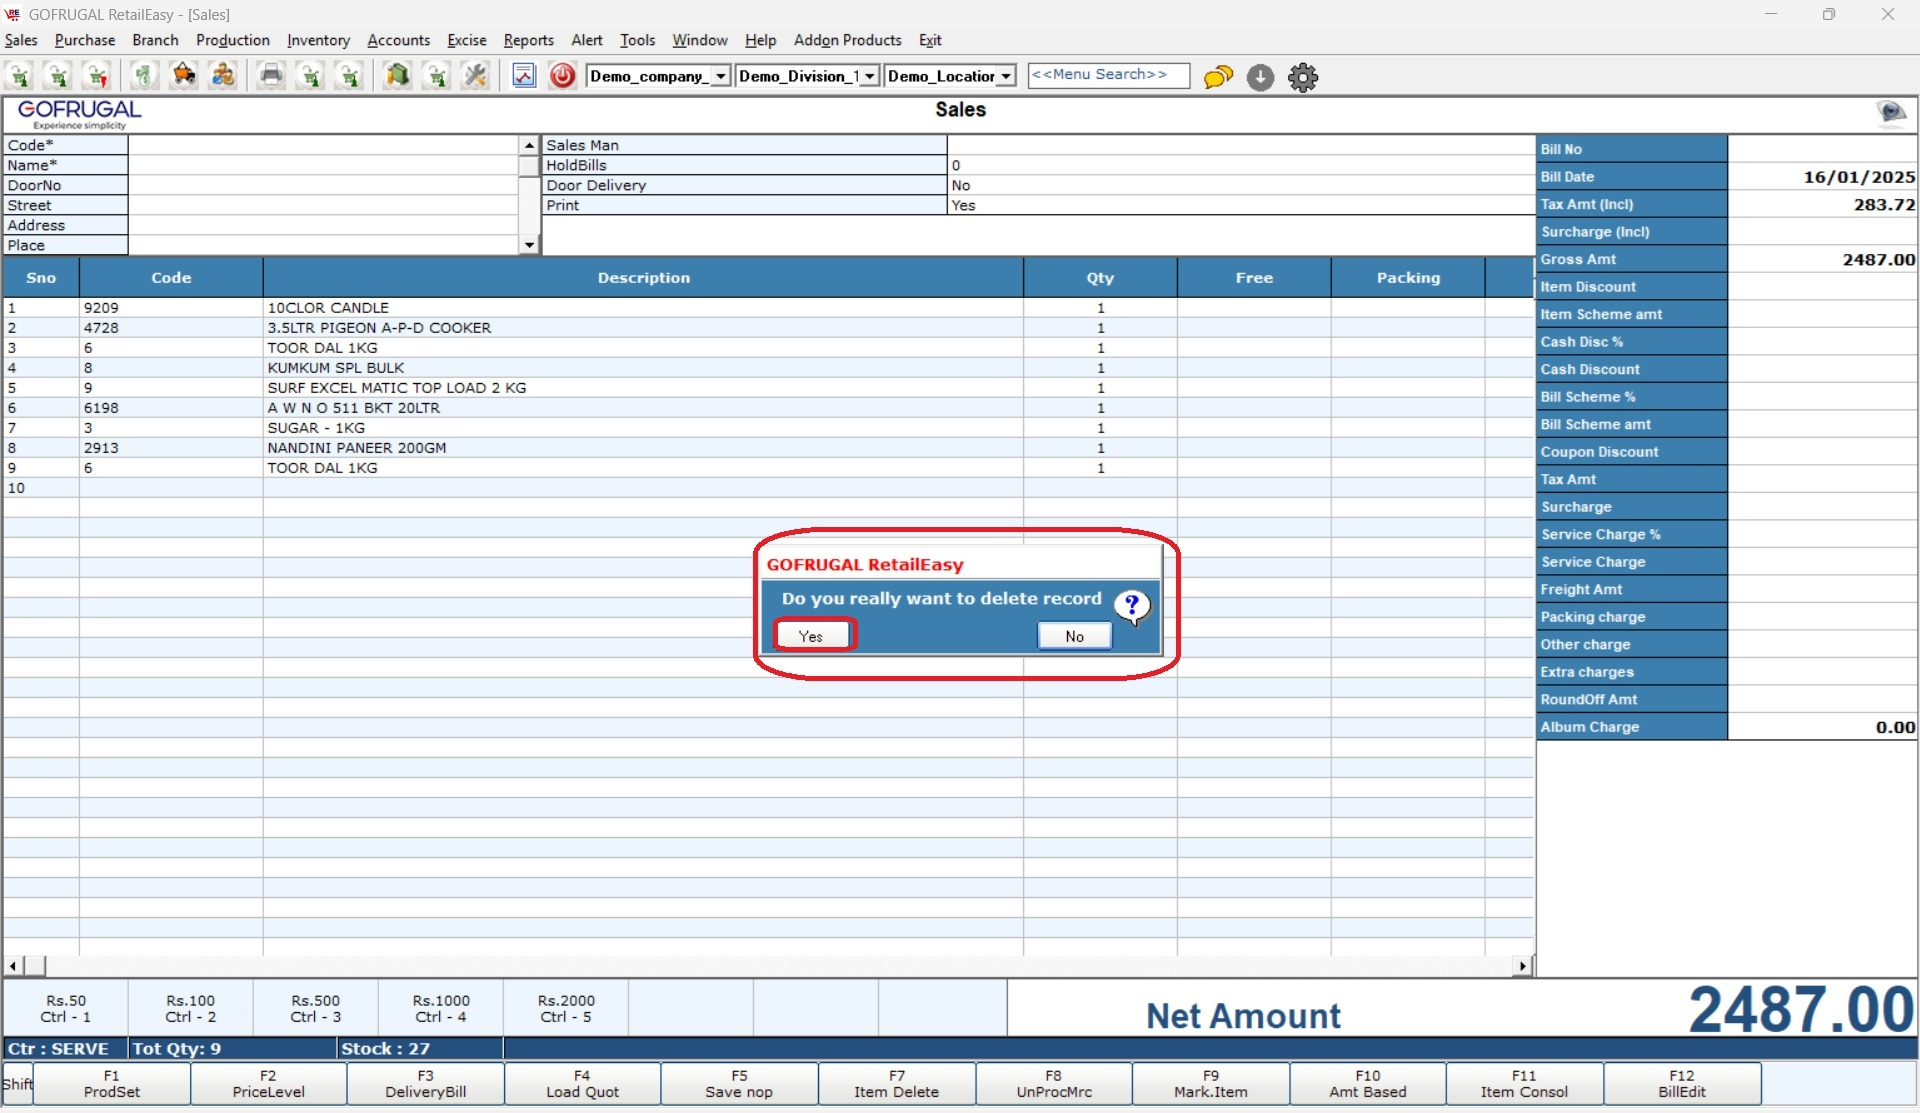Click the Menu Search field
Viewport: 1920px width, 1113px height.
tap(1108, 75)
